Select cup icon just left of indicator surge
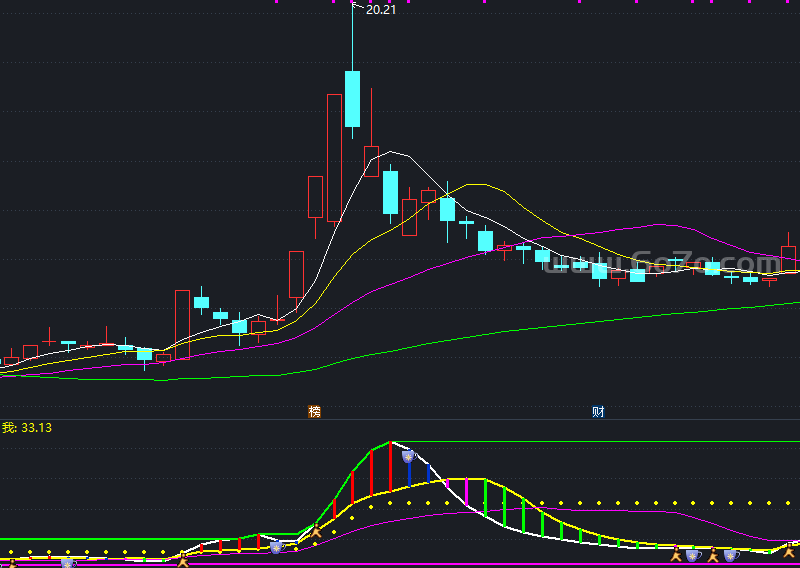Viewport: 800px width, 568px height. 277,547
